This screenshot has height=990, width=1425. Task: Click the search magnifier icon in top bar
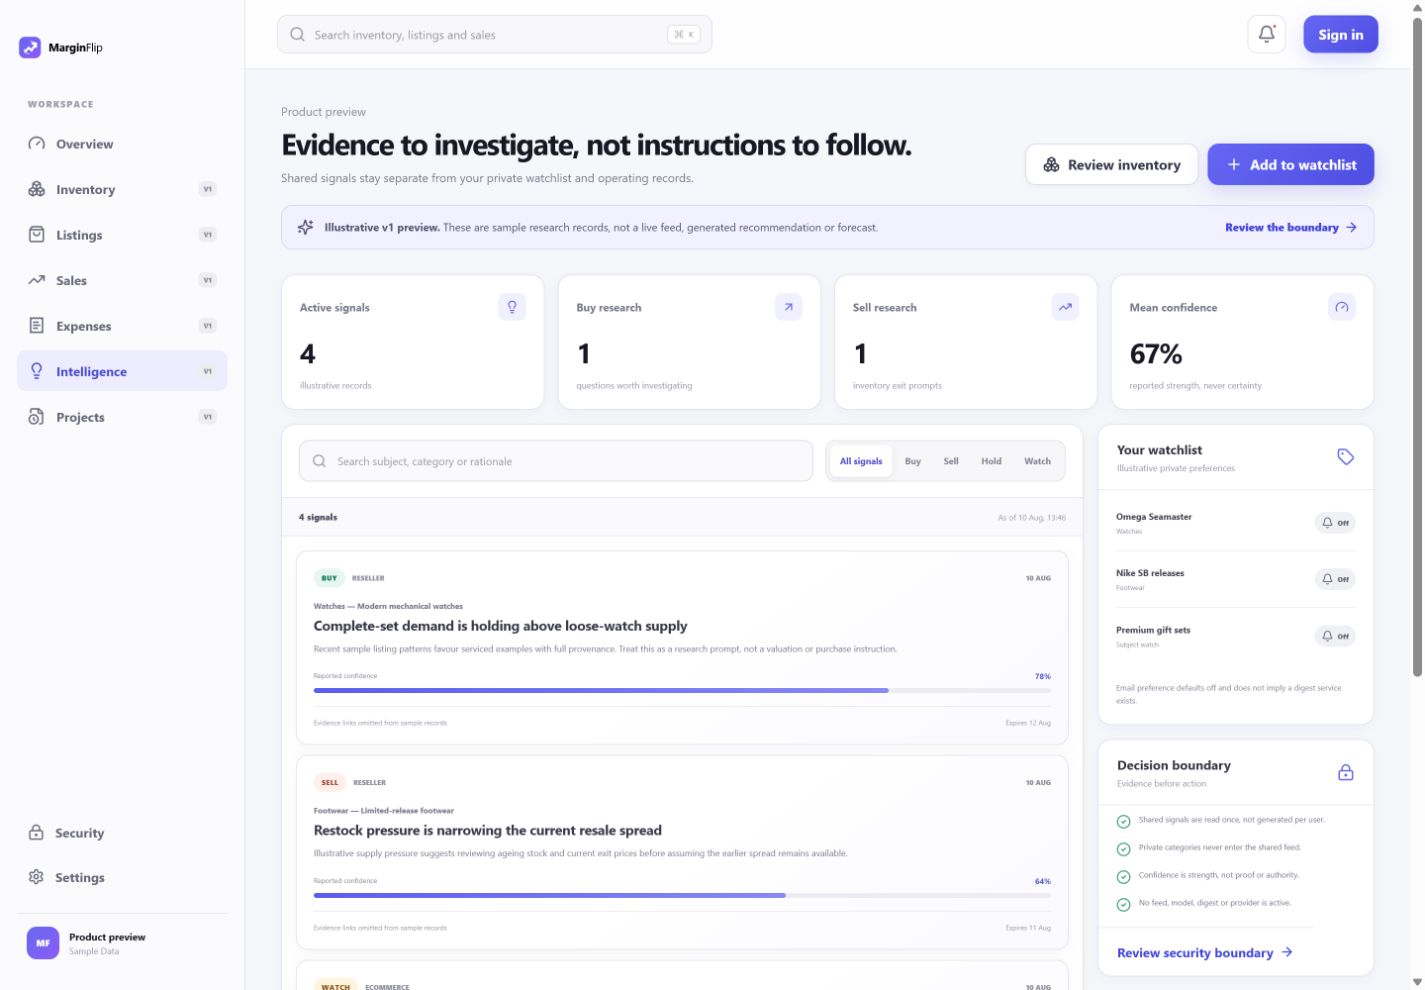297,34
